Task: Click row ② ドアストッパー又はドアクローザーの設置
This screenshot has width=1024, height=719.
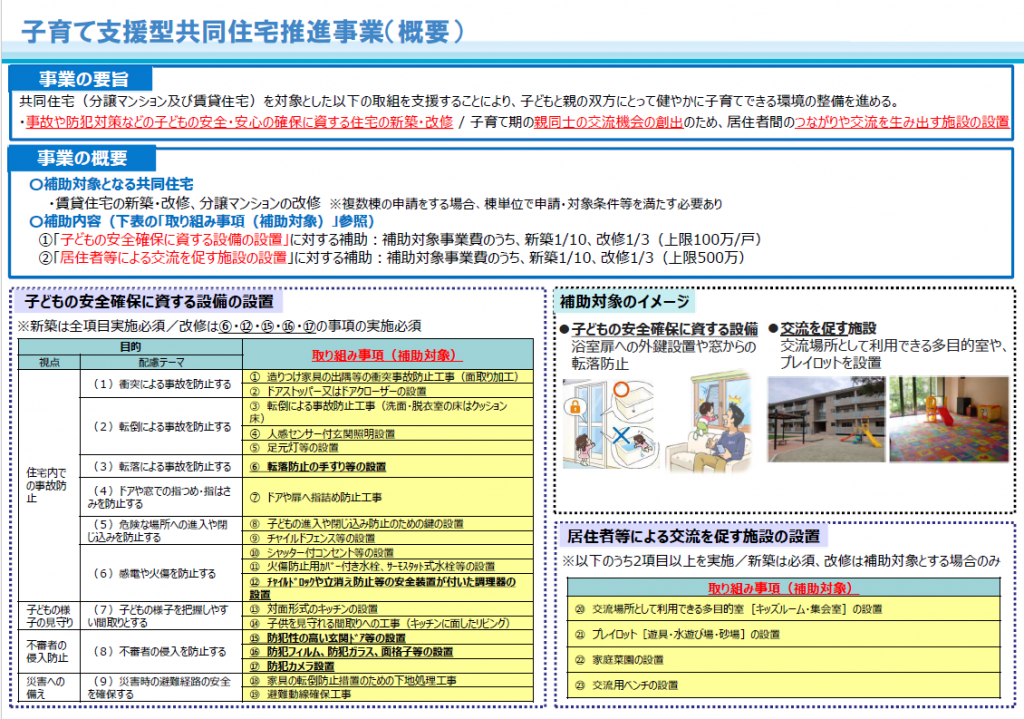Action: pyautogui.click(x=388, y=391)
